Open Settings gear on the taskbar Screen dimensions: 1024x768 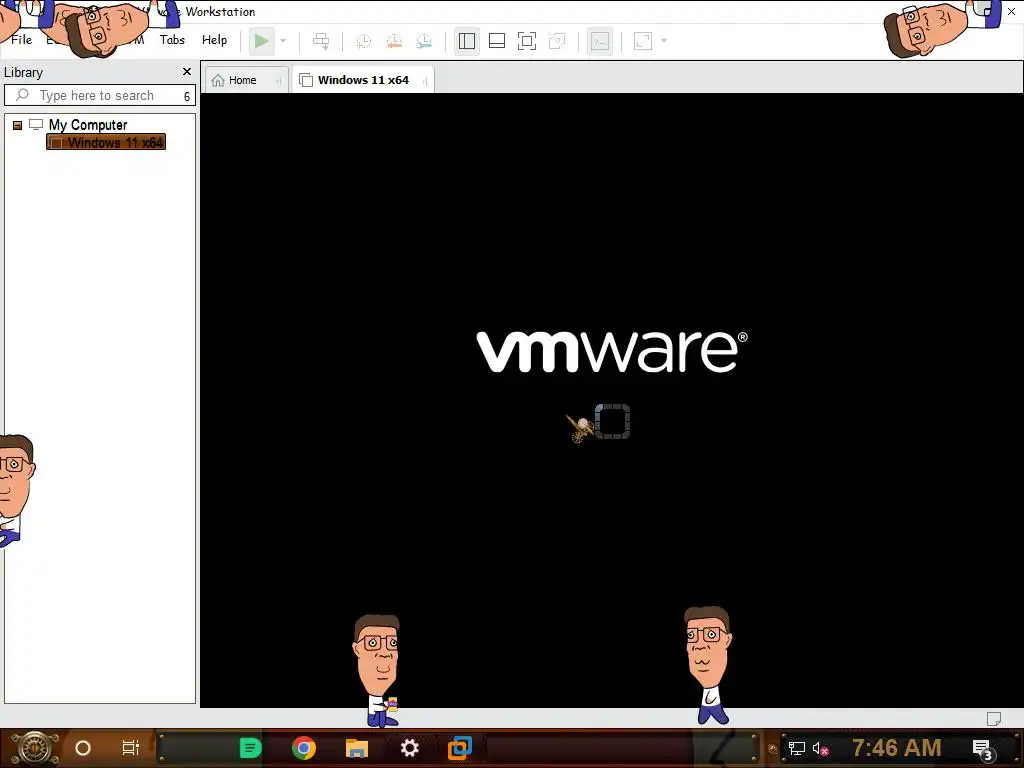[x=409, y=748]
